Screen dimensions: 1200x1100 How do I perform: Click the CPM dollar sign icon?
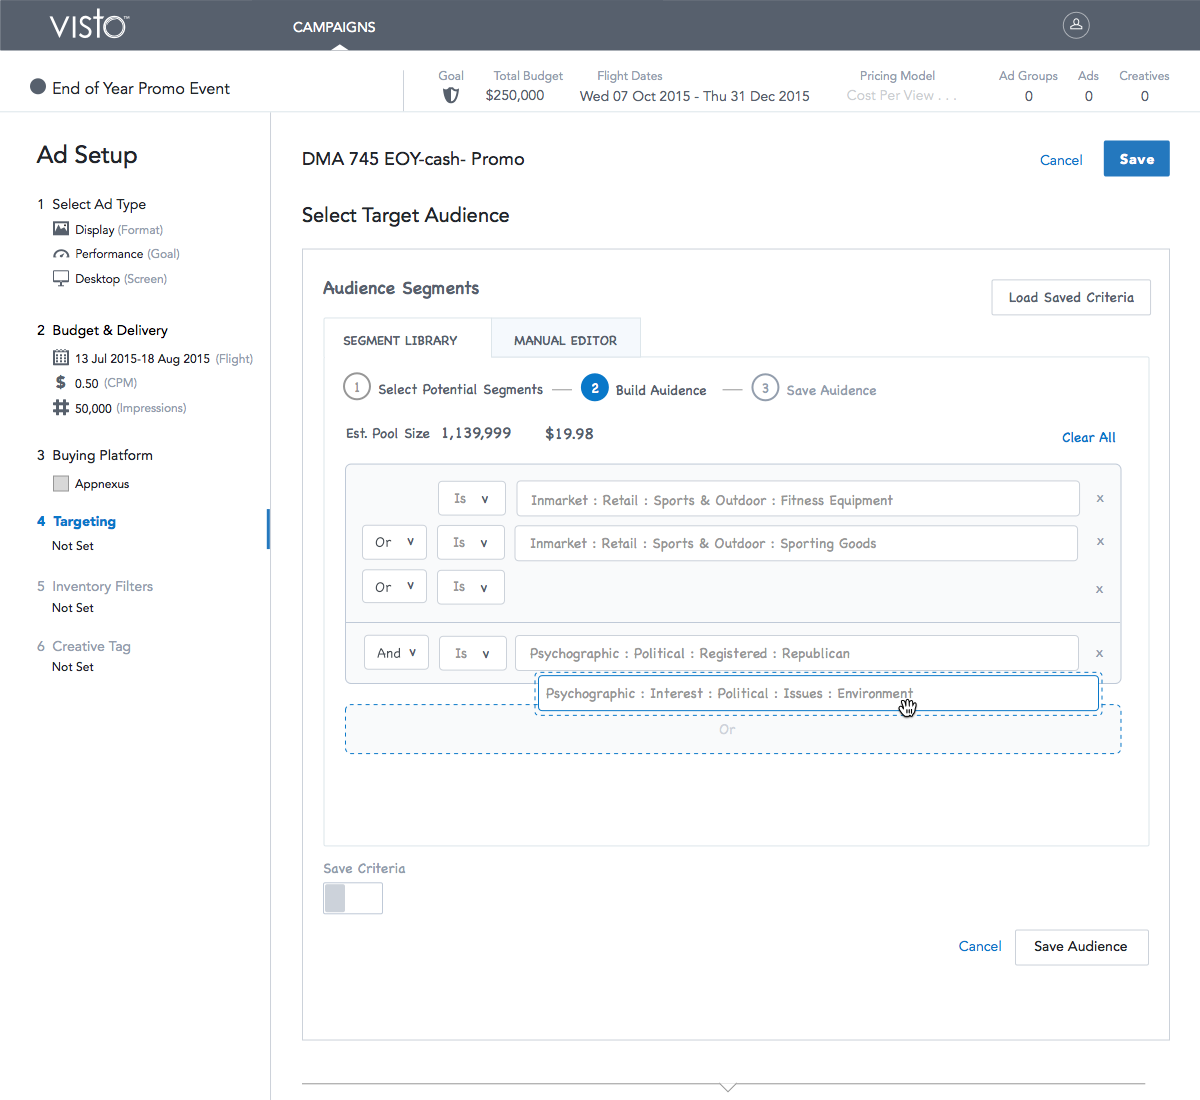tap(61, 383)
